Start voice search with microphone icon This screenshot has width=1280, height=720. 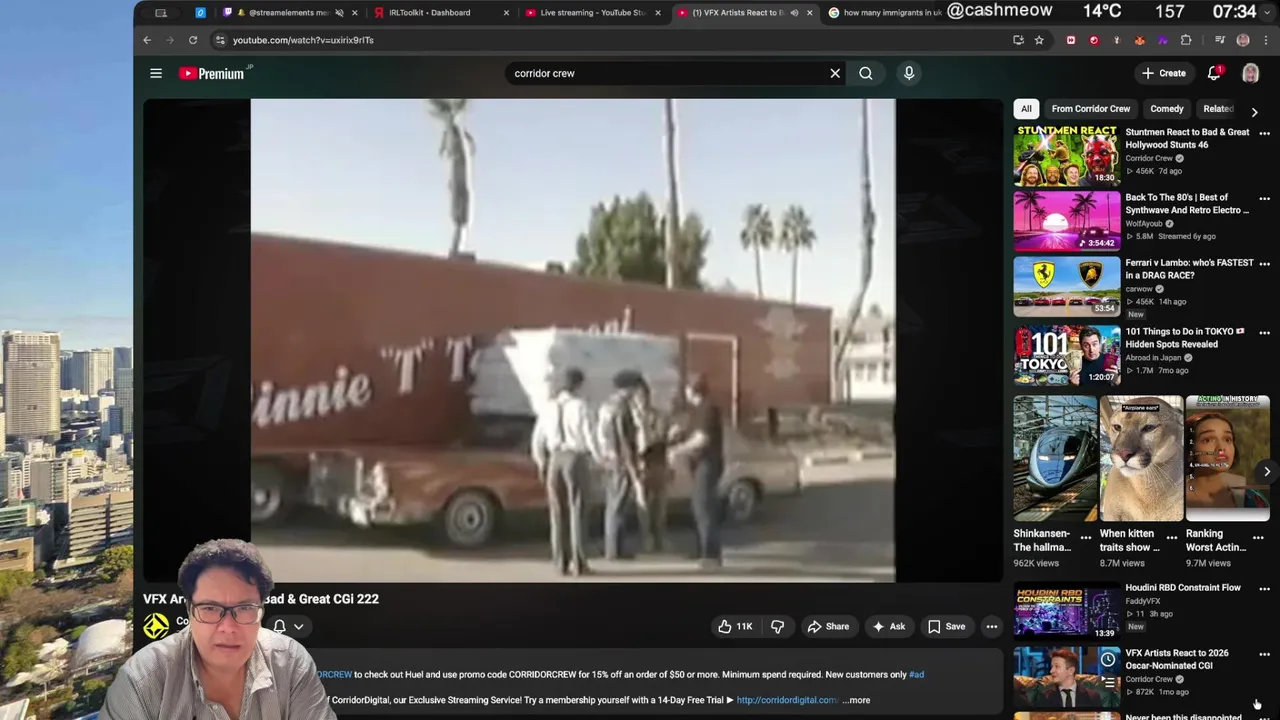point(909,73)
